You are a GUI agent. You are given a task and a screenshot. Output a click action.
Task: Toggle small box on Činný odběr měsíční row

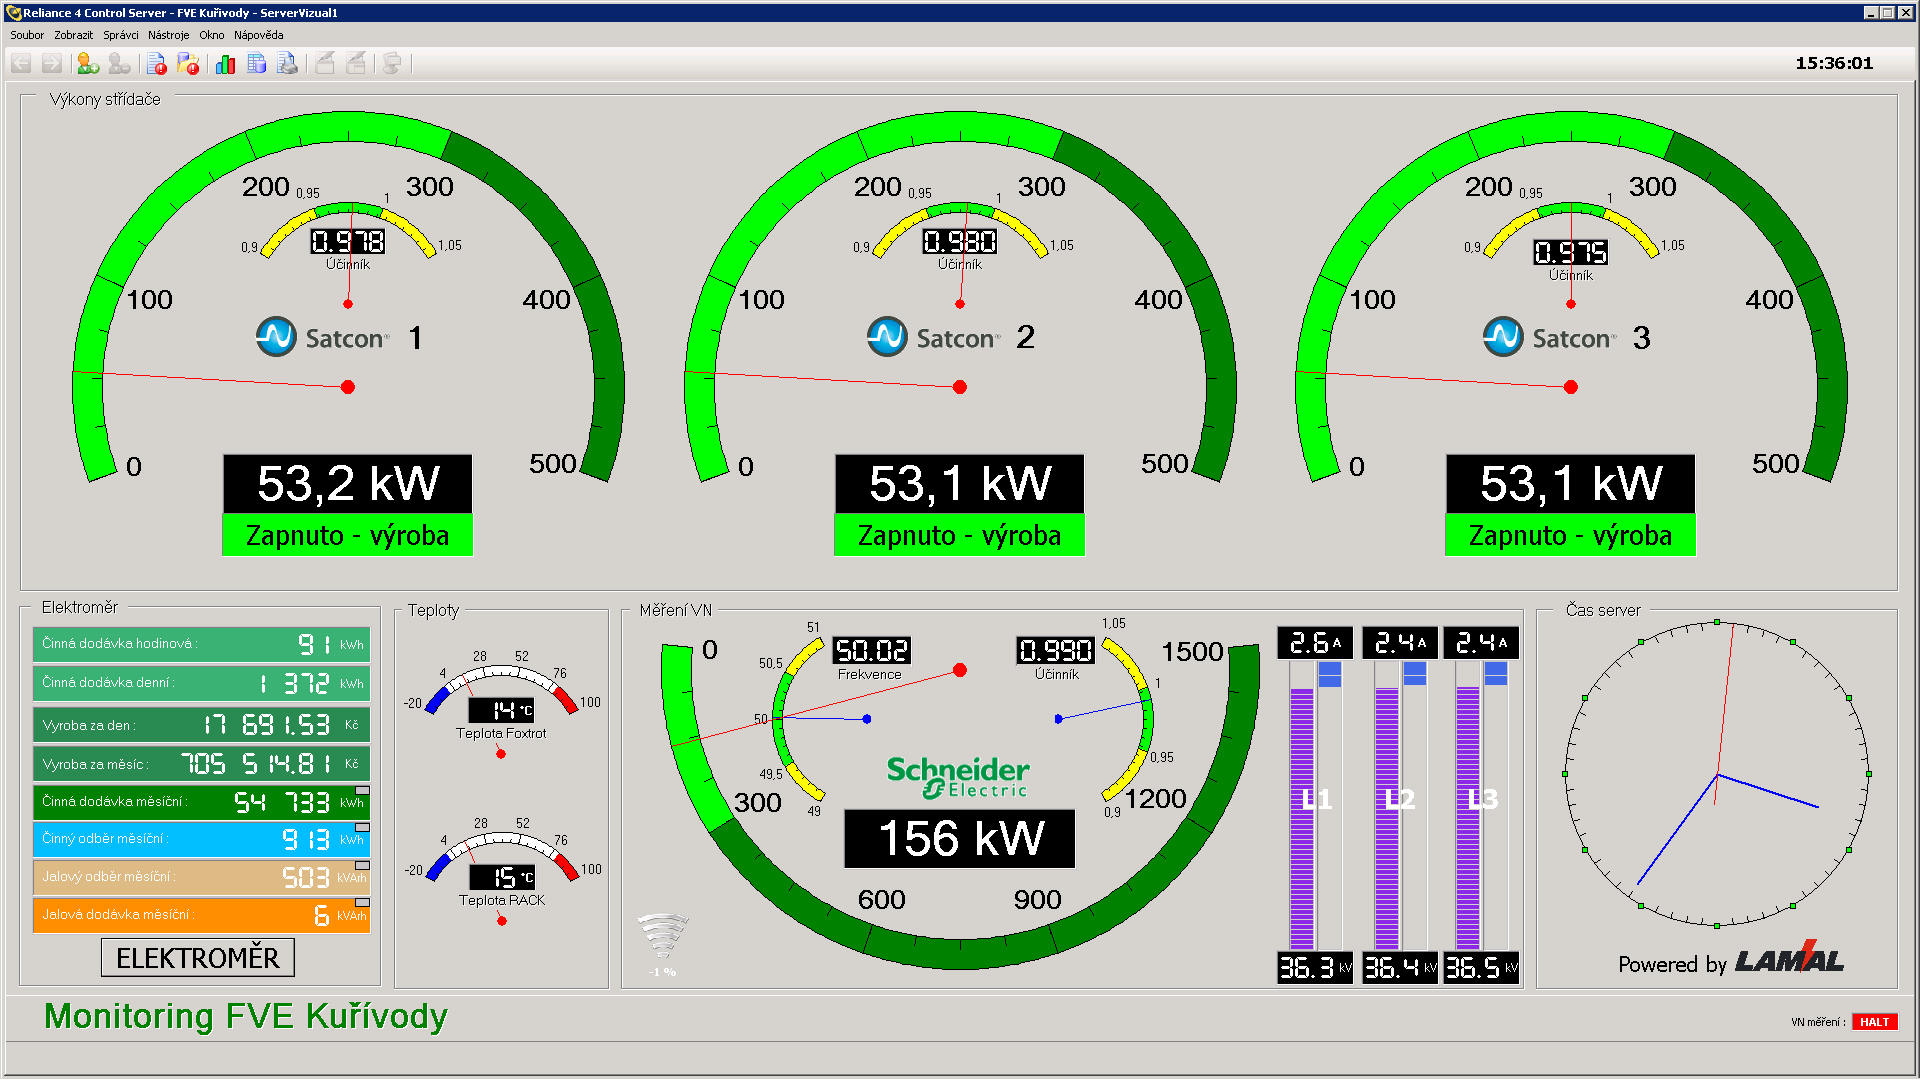point(362,828)
